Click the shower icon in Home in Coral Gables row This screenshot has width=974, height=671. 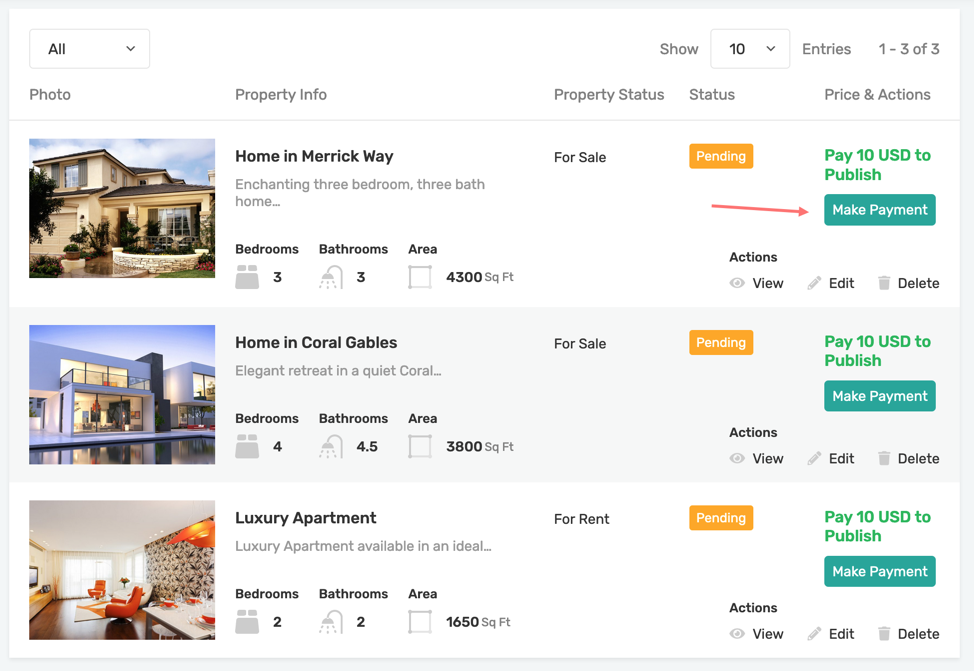click(x=331, y=446)
